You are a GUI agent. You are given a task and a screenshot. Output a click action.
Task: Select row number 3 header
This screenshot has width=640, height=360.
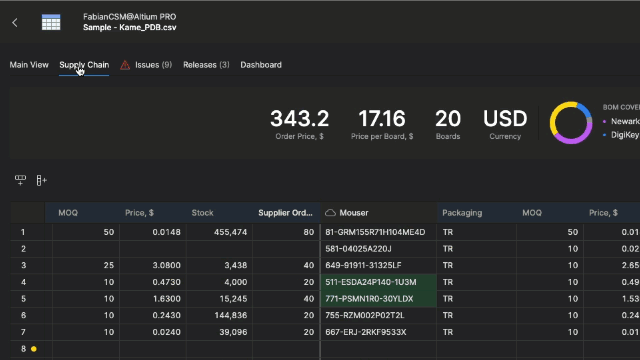click(23, 265)
